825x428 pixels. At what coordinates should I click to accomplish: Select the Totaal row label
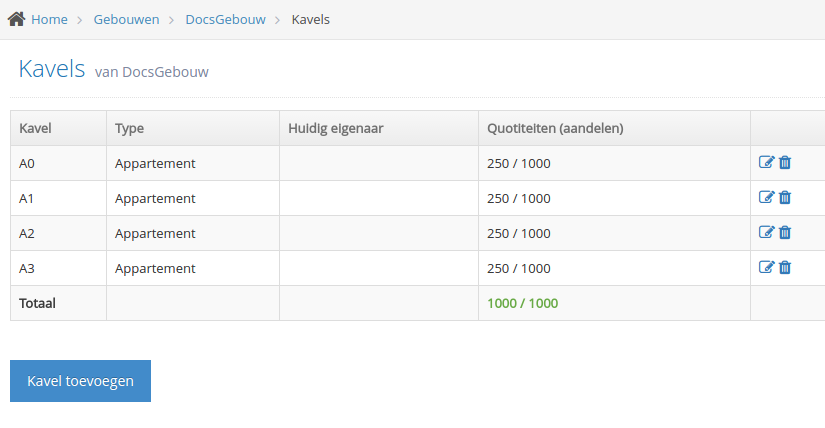tap(37, 303)
